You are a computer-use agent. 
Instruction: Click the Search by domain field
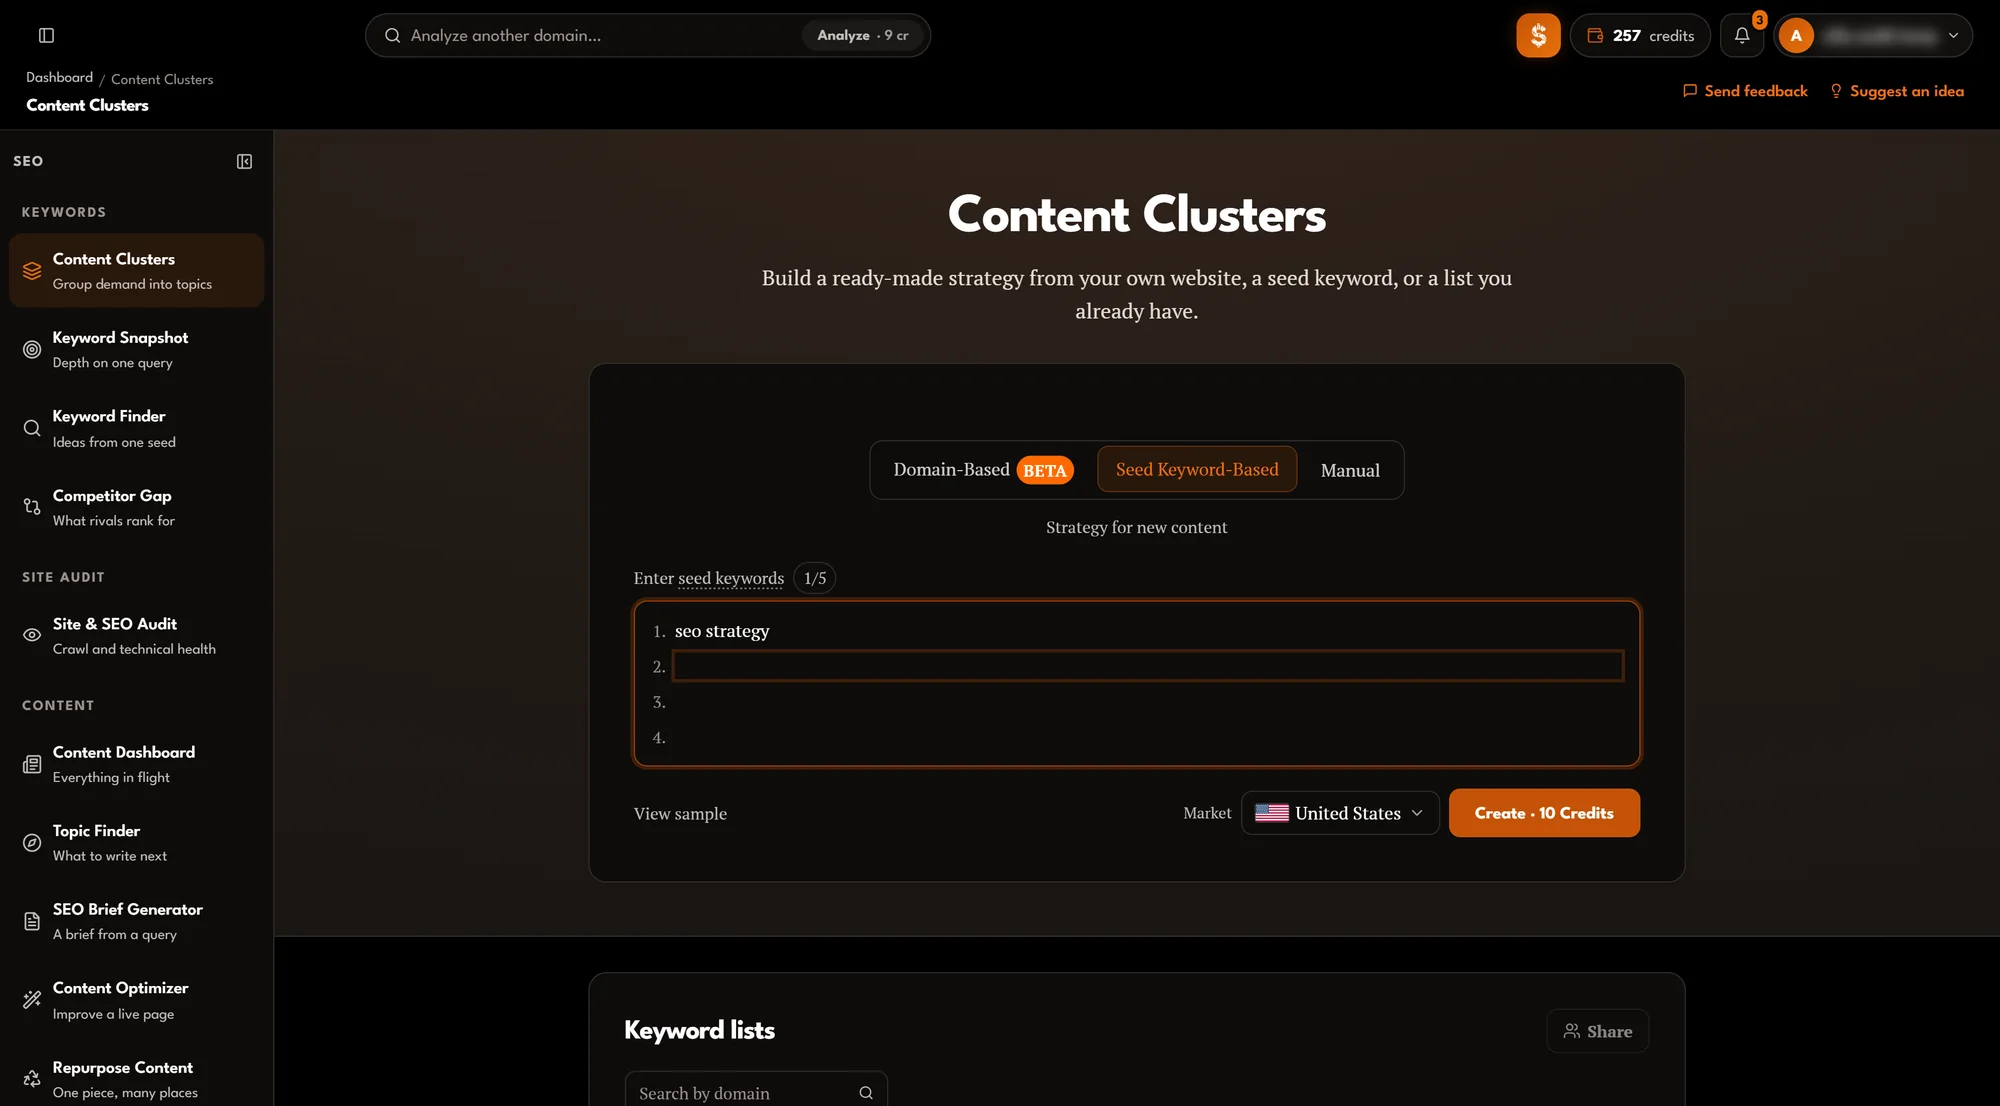click(x=756, y=1093)
